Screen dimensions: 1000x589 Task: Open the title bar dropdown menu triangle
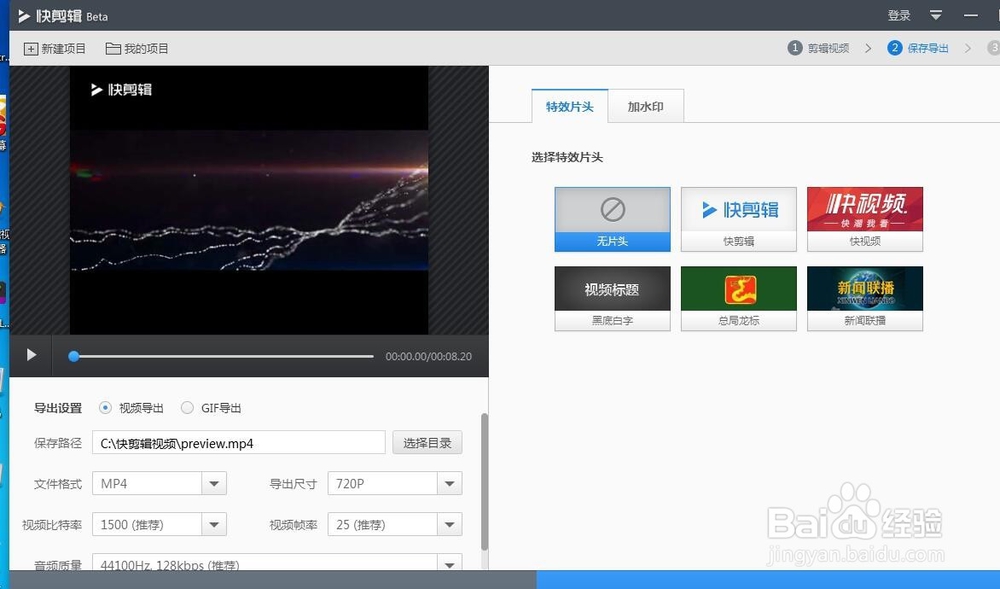[x=936, y=15]
